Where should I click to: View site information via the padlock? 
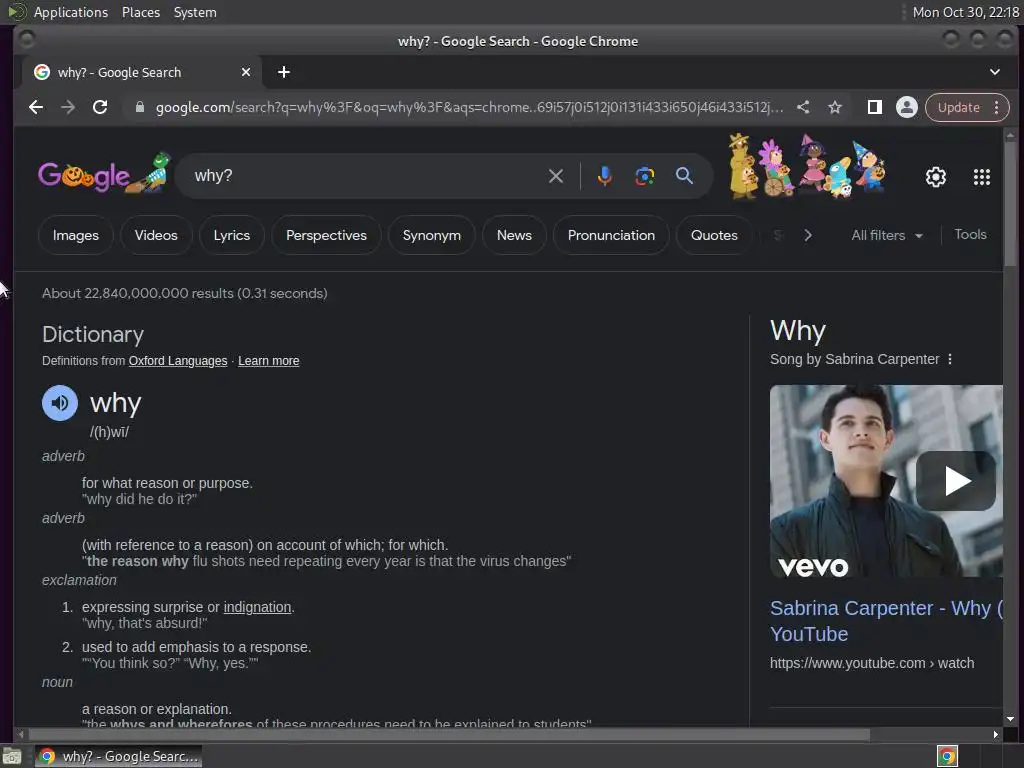pyautogui.click(x=139, y=107)
